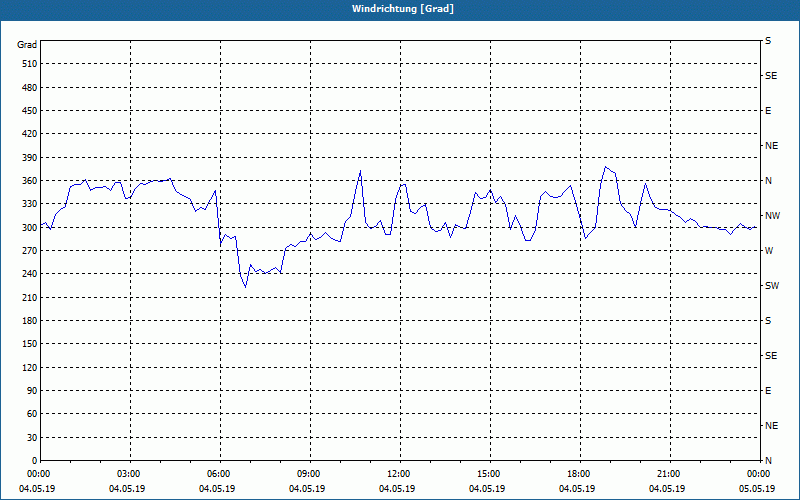Select the 390 y-axis value

click(x=30, y=157)
